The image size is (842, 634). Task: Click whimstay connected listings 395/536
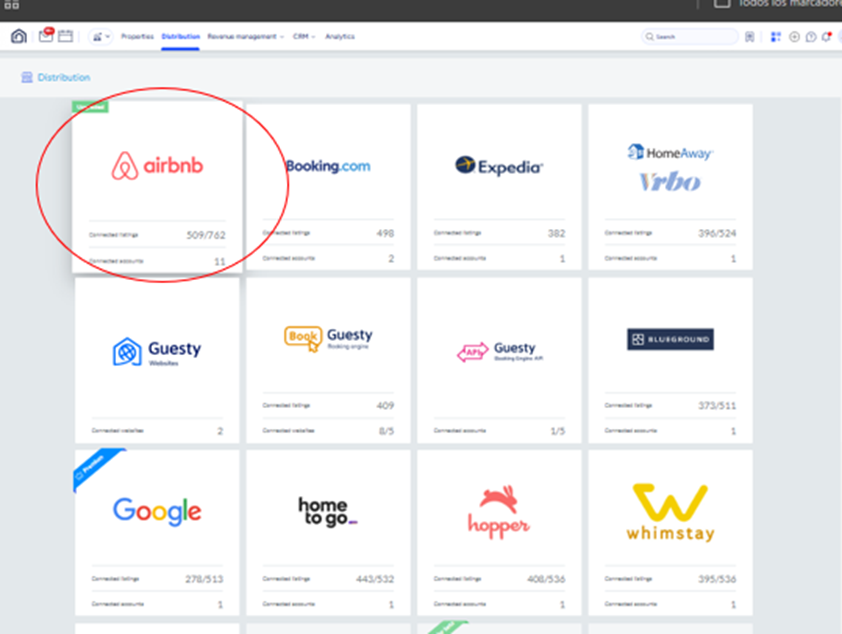717,579
